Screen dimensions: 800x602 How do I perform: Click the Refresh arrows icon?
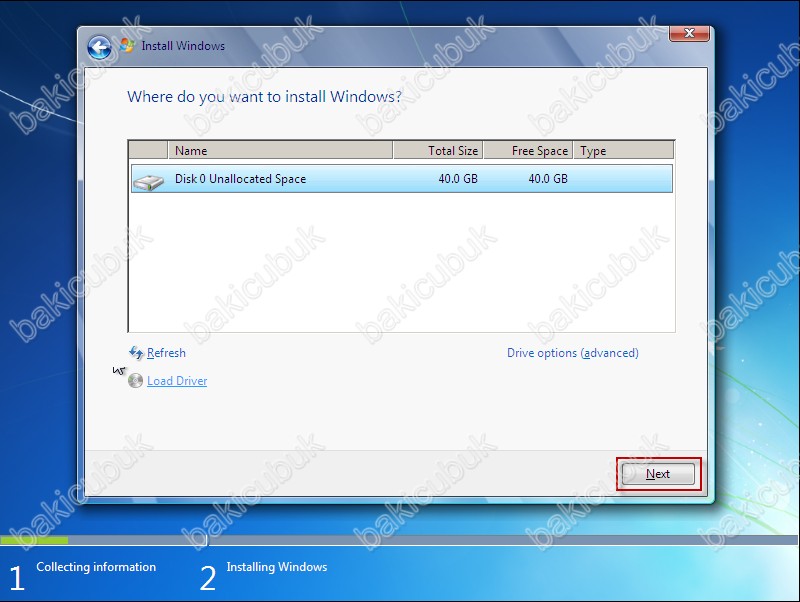(x=136, y=353)
